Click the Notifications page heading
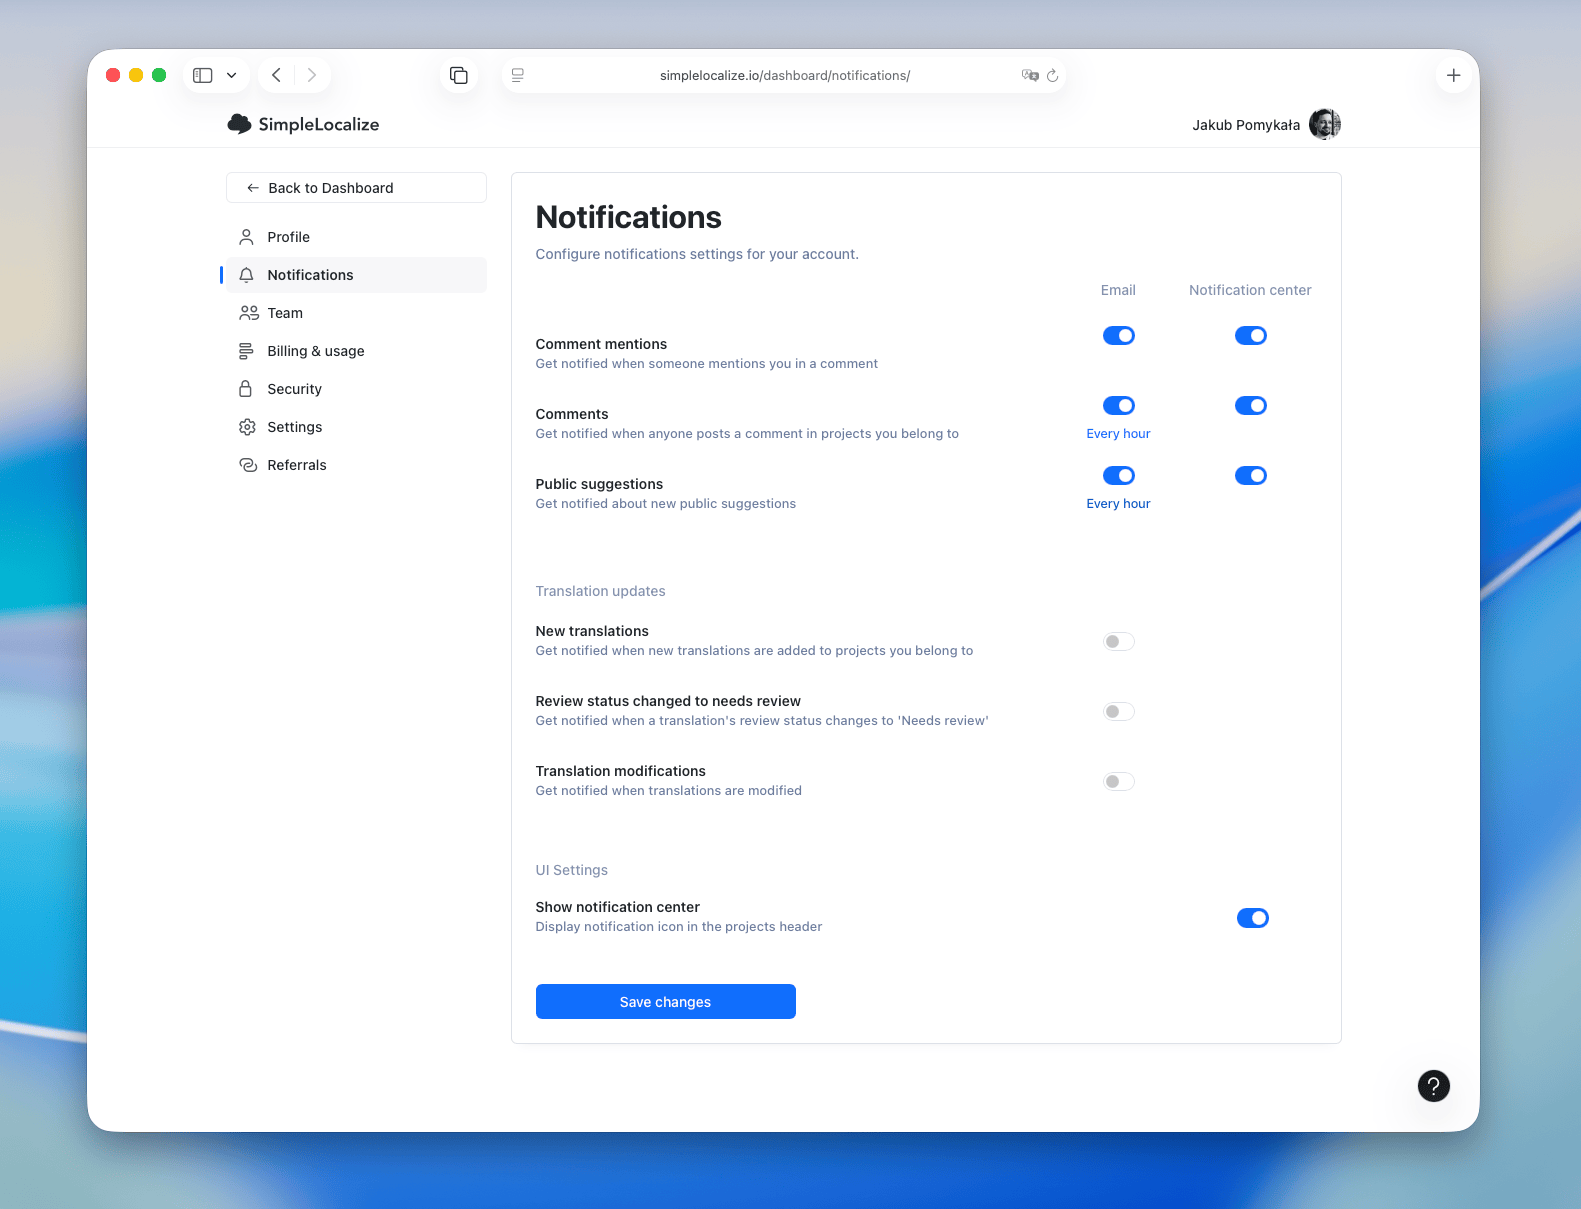This screenshot has height=1209, width=1581. tap(629, 217)
